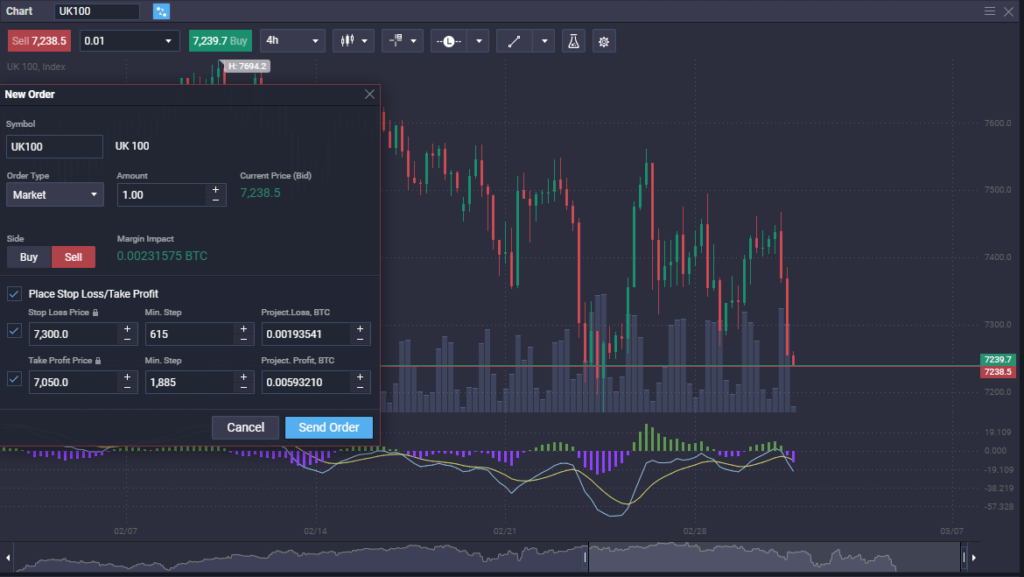
Task: Open the indicators tool icon
Action: point(396,41)
